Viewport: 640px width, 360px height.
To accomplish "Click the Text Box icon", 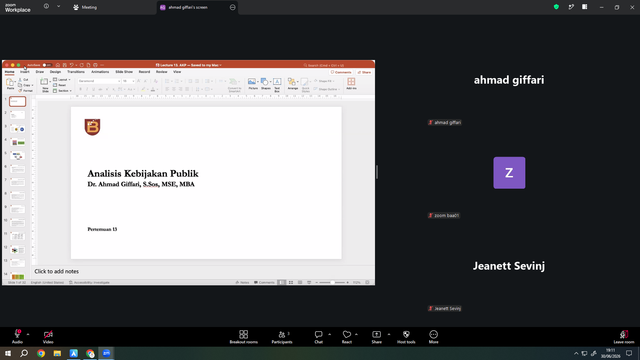I will (277, 82).
